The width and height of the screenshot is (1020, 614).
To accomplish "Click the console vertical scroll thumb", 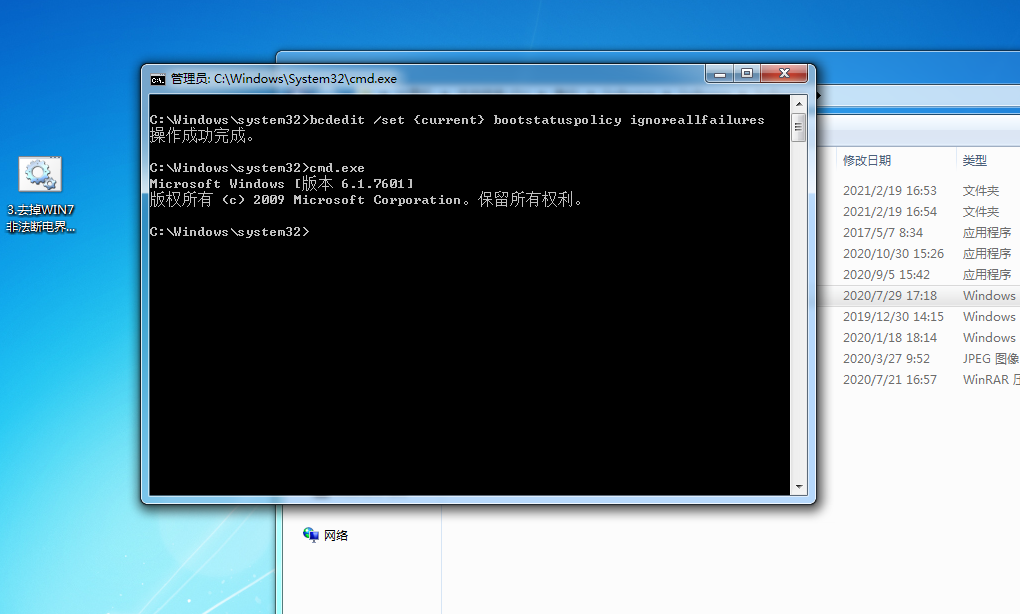I will (x=798, y=127).
